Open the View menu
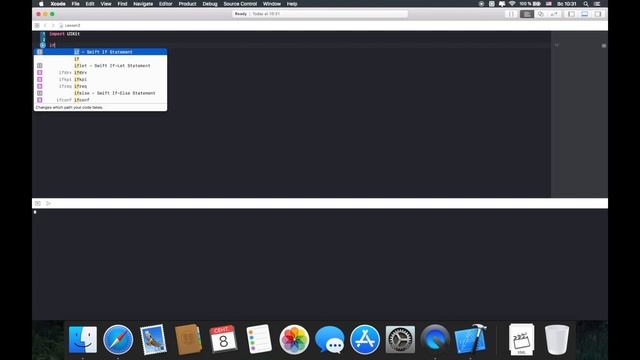The image size is (640, 360). tap(106, 4)
